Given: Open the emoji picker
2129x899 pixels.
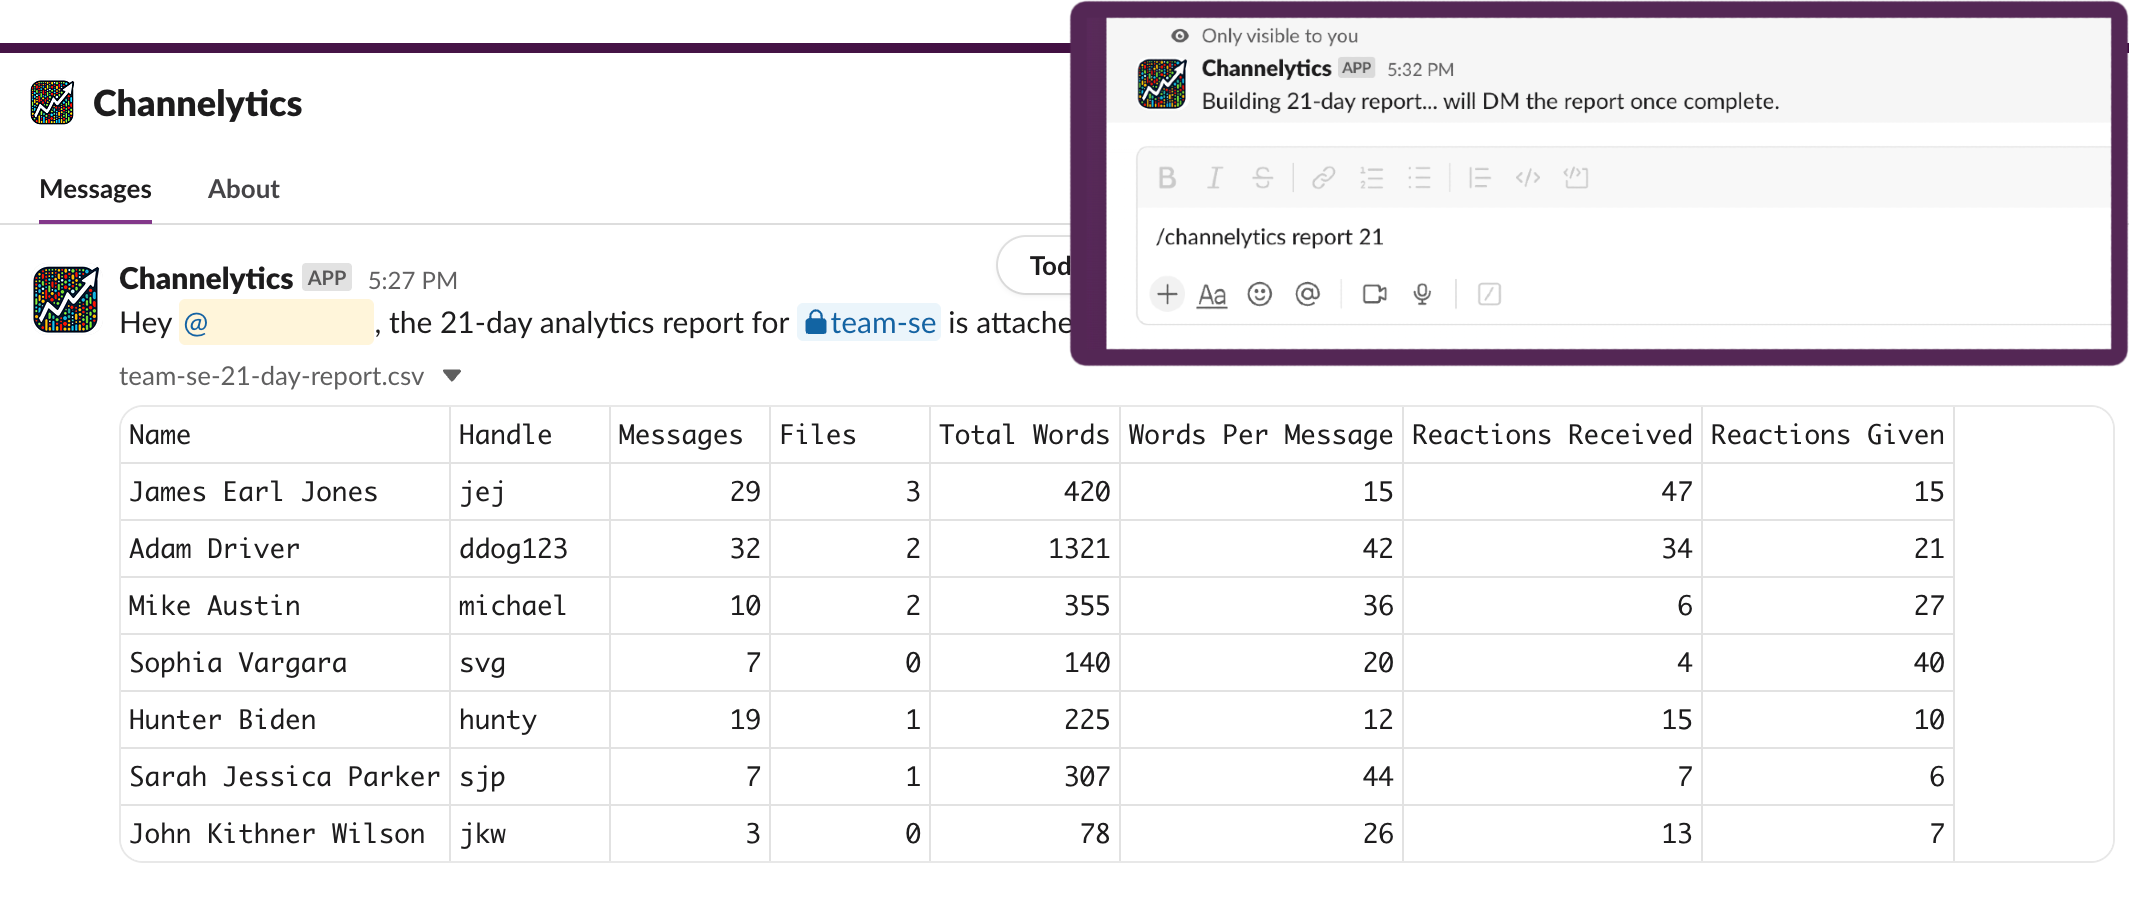Looking at the screenshot, I should pos(1259,294).
